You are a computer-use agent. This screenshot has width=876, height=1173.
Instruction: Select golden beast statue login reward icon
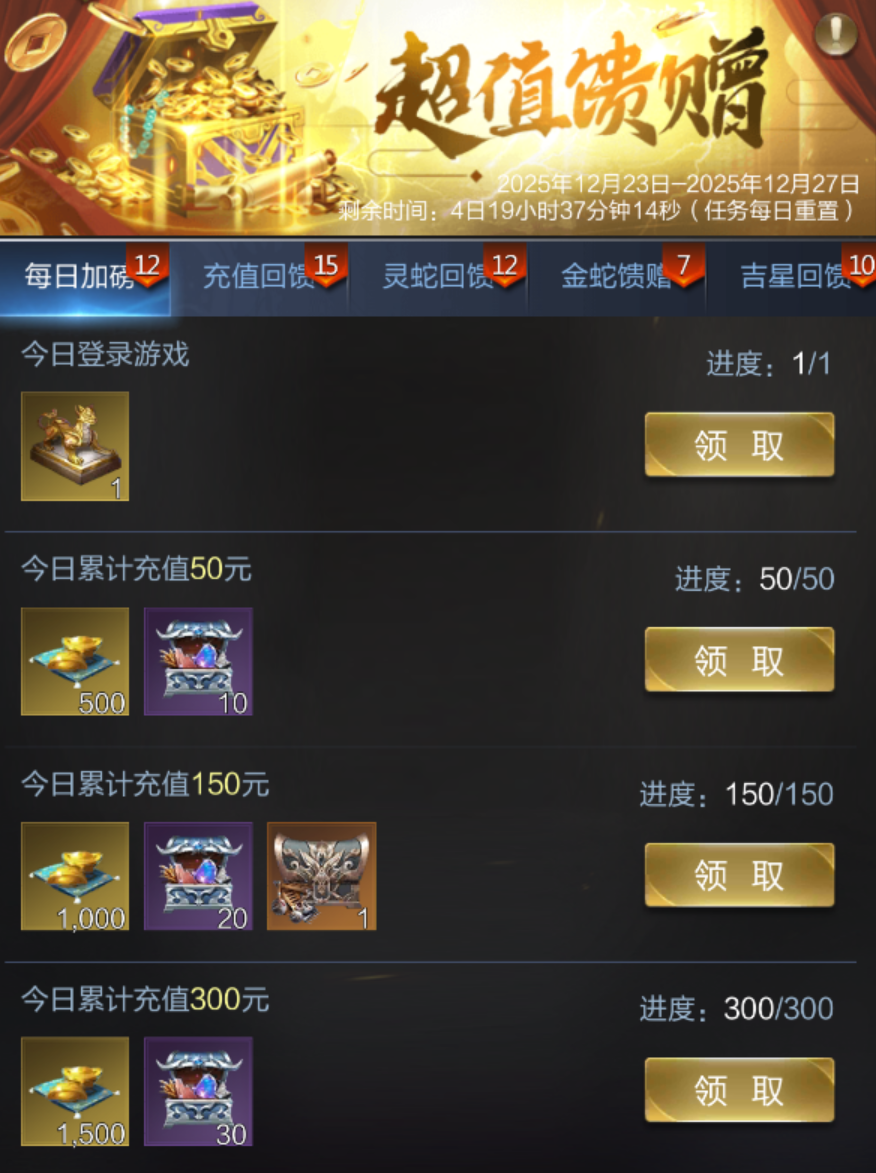(x=75, y=446)
